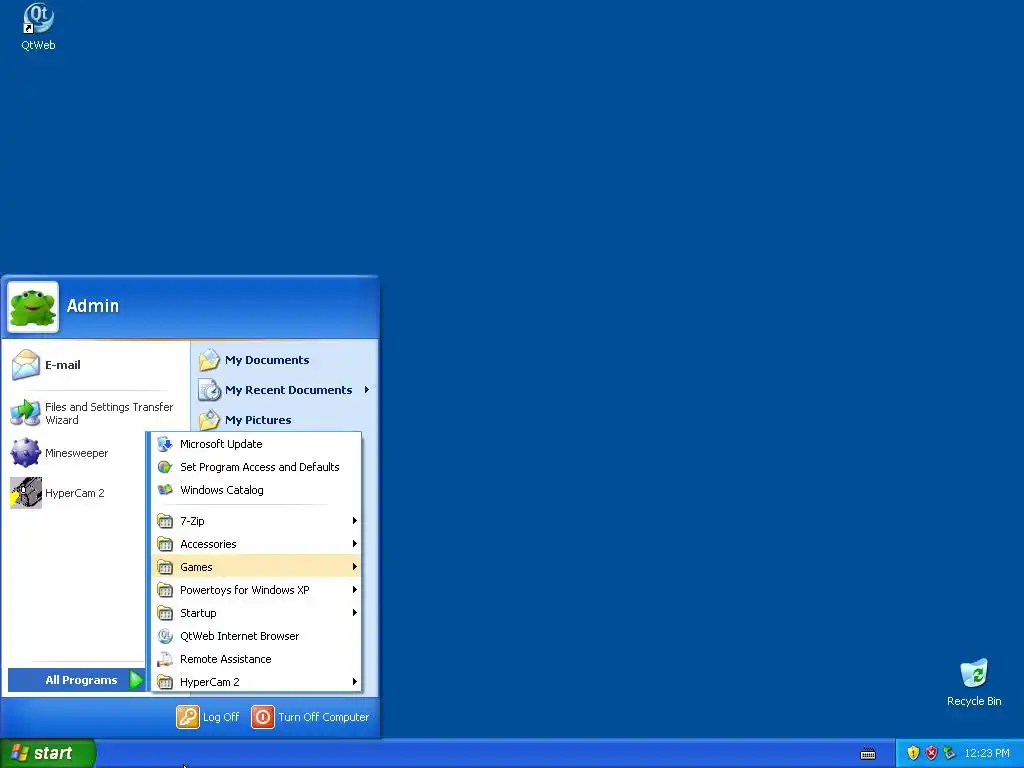Open Windows Catalog menu entry
The width and height of the screenshot is (1024, 768).
[x=257, y=490]
